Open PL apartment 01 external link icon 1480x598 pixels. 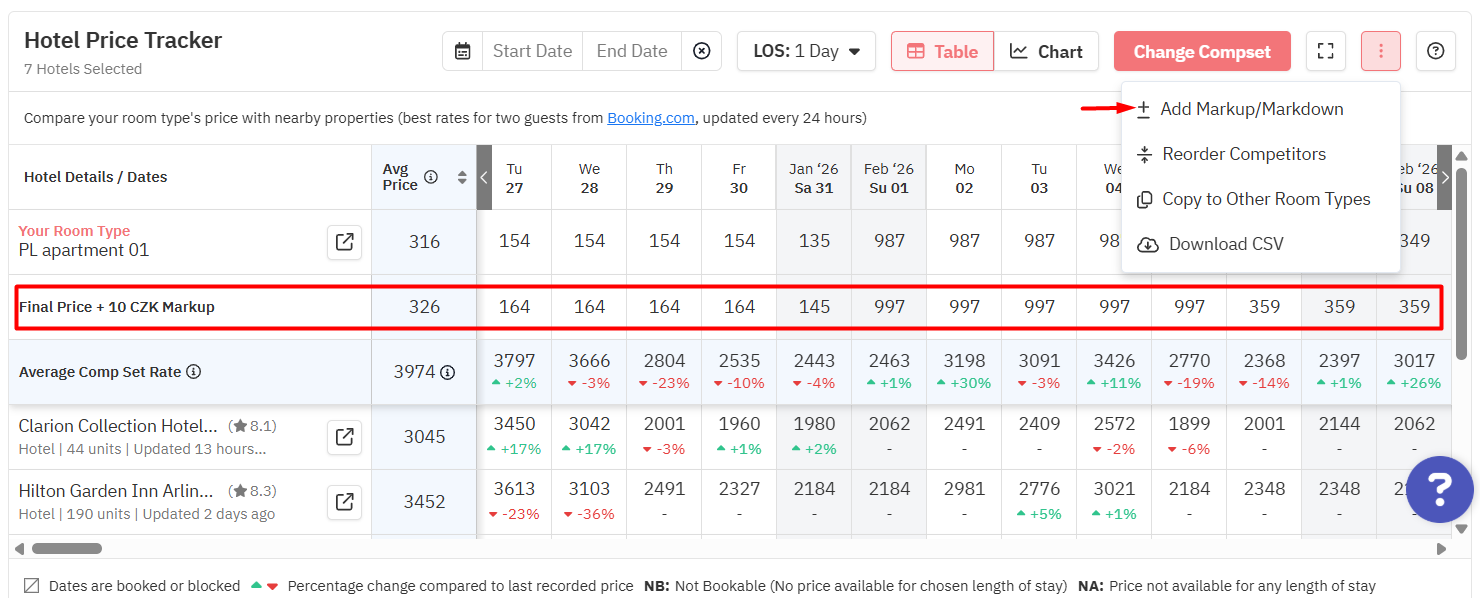coord(344,242)
